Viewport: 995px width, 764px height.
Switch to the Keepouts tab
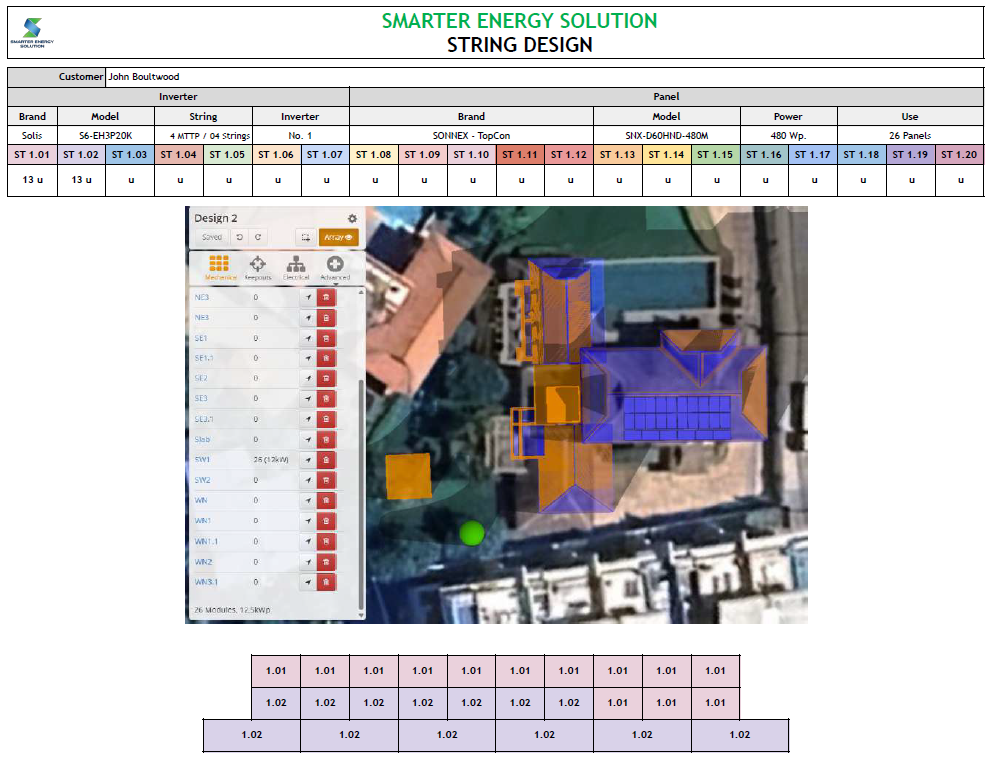coord(258,268)
